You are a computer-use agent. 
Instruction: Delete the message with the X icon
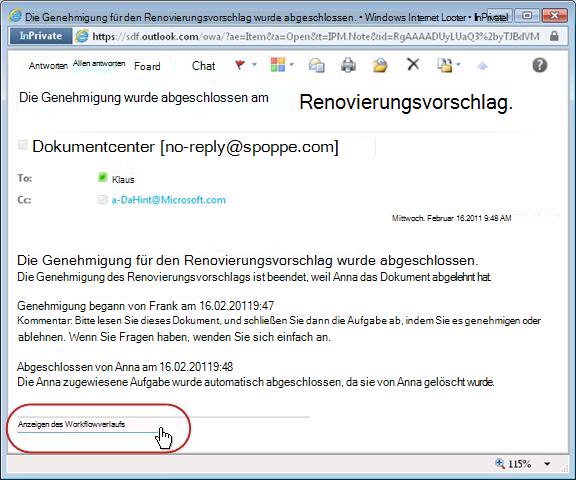coord(413,64)
